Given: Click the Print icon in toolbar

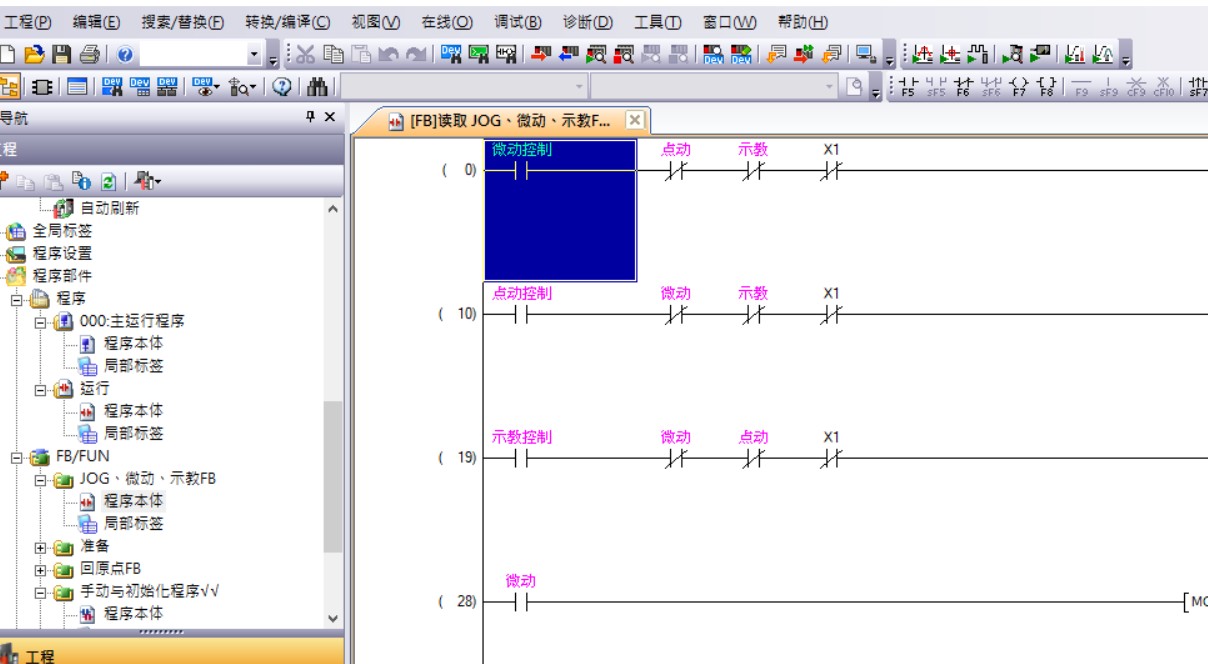Looking at the screenshot, I should [89, 55].
